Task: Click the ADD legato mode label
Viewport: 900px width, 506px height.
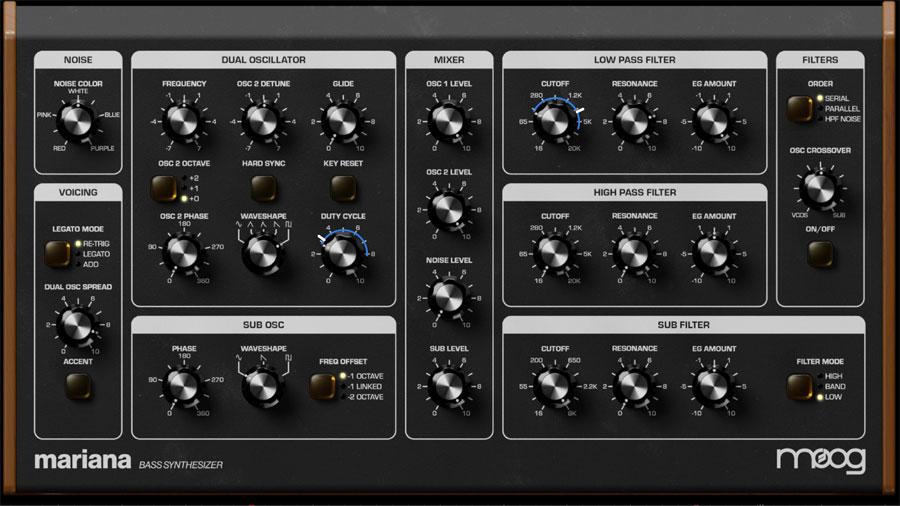Action: tap(91, 264)
